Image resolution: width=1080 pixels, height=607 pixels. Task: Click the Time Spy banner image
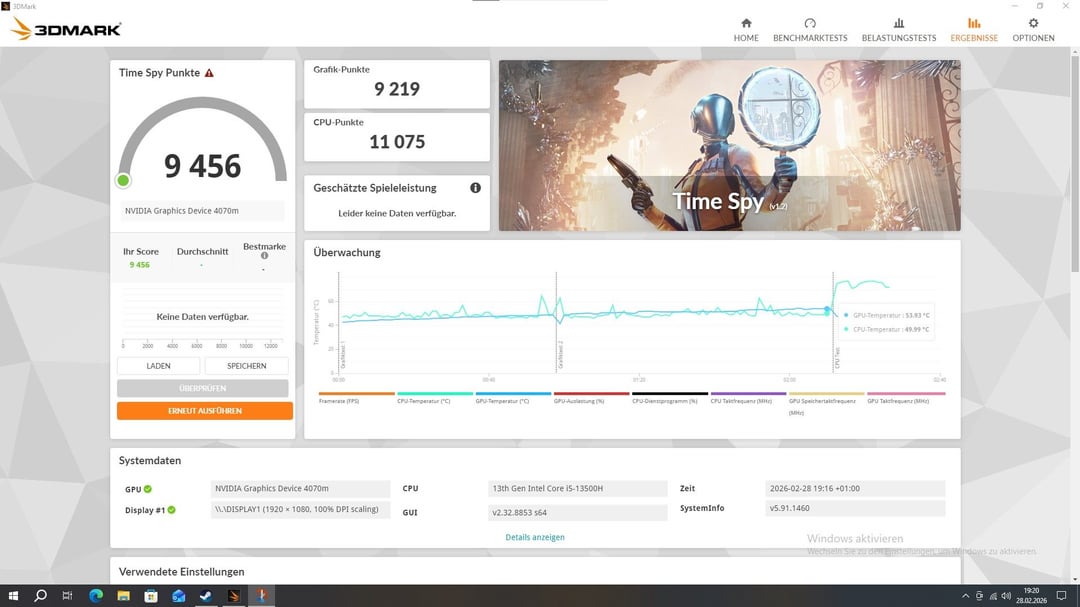coord(729,145)
